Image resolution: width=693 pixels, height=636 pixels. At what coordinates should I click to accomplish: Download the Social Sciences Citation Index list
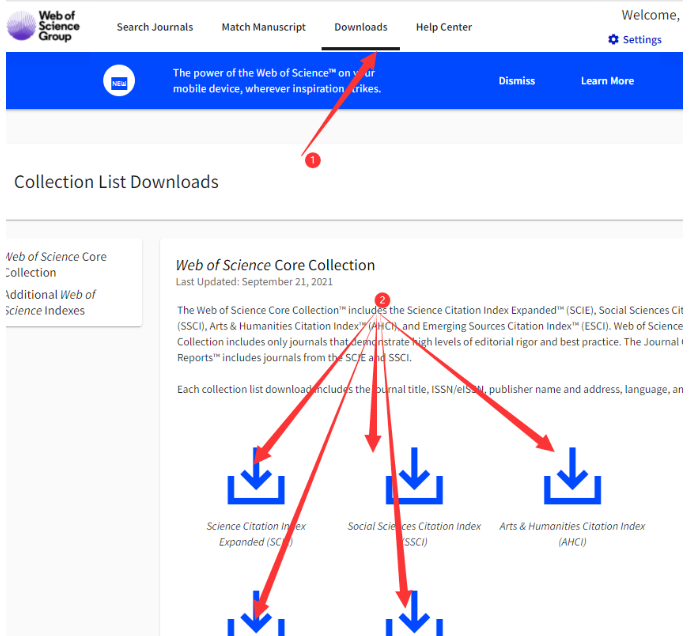(414, 476)
